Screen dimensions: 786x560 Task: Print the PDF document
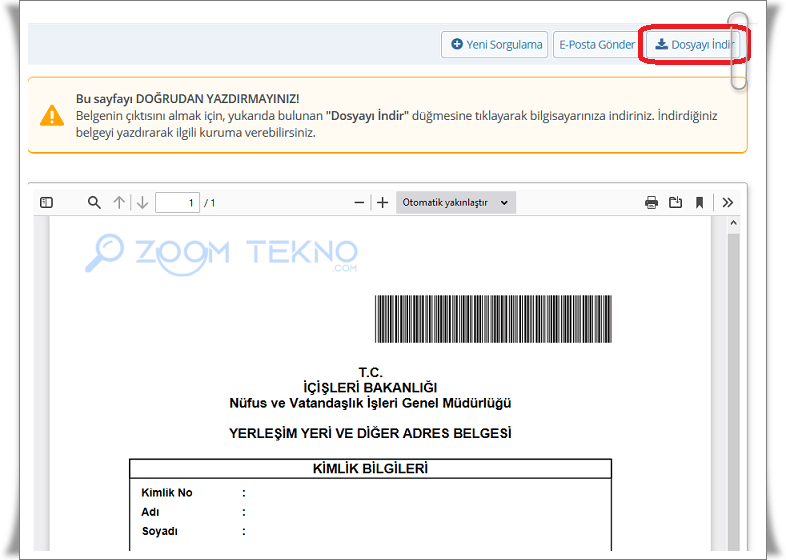pyautogui.click(x=651, y=203)
